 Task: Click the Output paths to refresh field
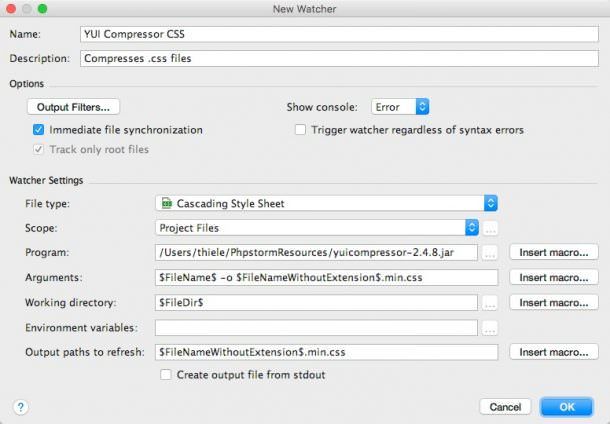pos(326,352)
